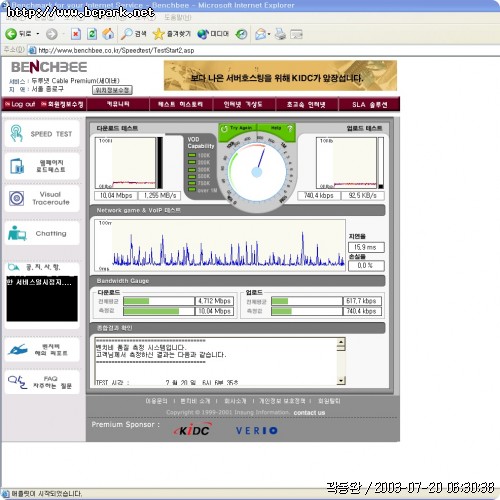The width and height of the screenshot is (500, 500).
Task: Open the 커뮤니티 navigation tab
Action: click(118, 104)
